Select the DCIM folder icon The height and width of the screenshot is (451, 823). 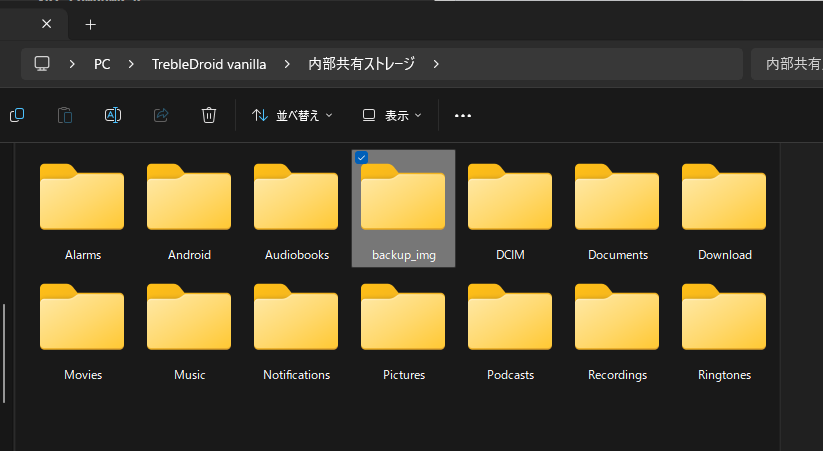click(510, 197)
